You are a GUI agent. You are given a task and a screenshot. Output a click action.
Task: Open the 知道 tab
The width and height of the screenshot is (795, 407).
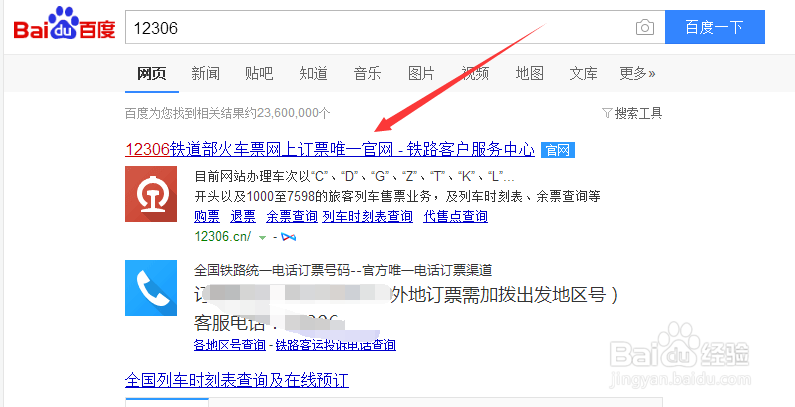point(313,73)
